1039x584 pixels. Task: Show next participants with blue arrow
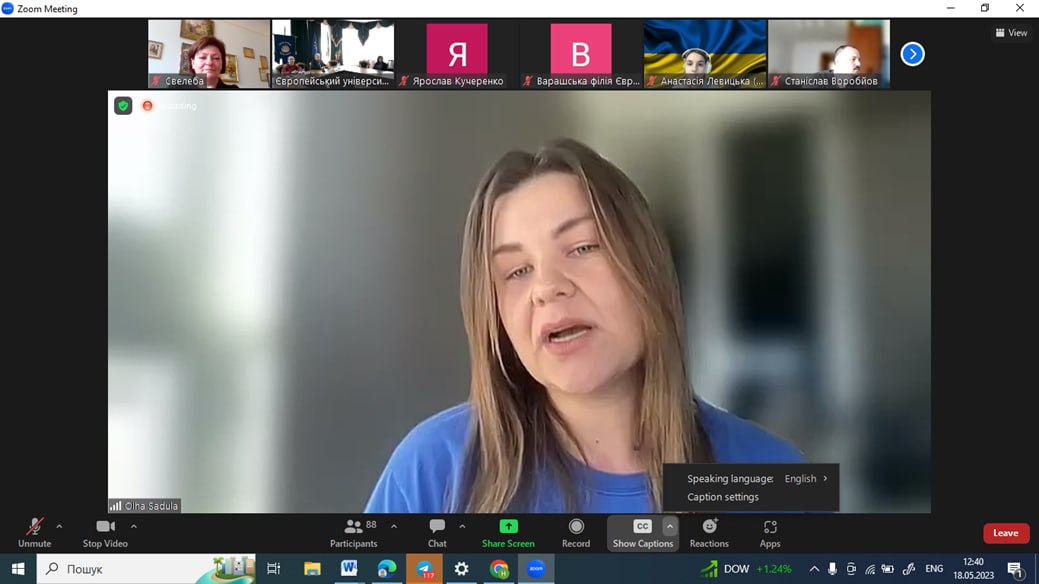tap(912, 54)
